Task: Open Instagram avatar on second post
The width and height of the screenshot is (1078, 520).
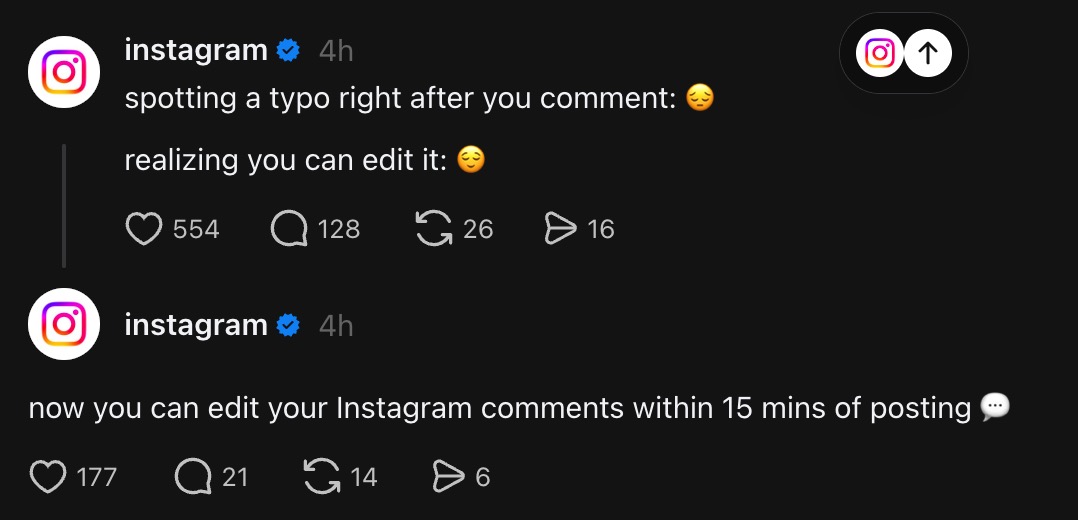Action: (64, 325)
